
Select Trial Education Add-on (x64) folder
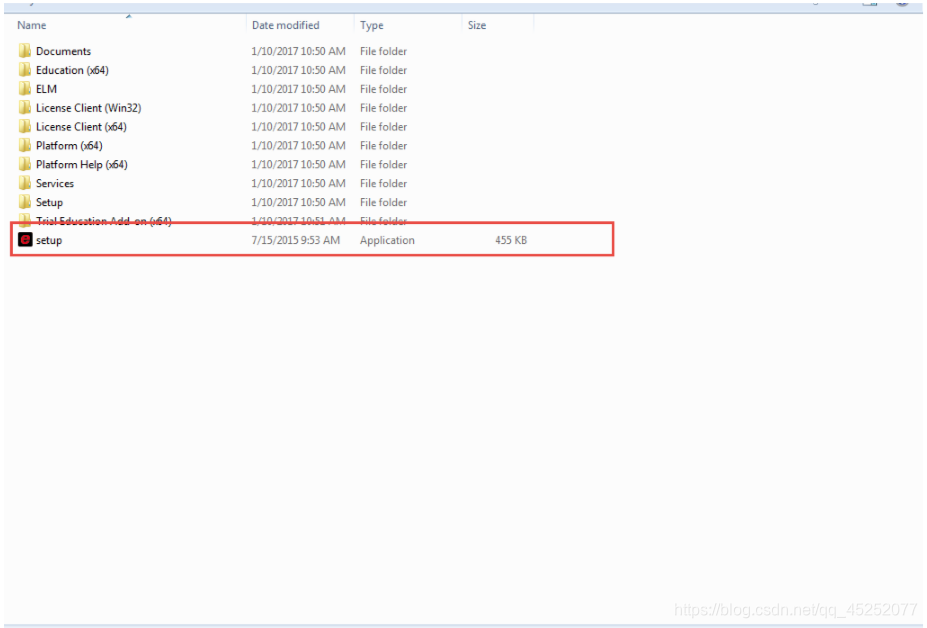pyautogui.click(x=103, y=221)
